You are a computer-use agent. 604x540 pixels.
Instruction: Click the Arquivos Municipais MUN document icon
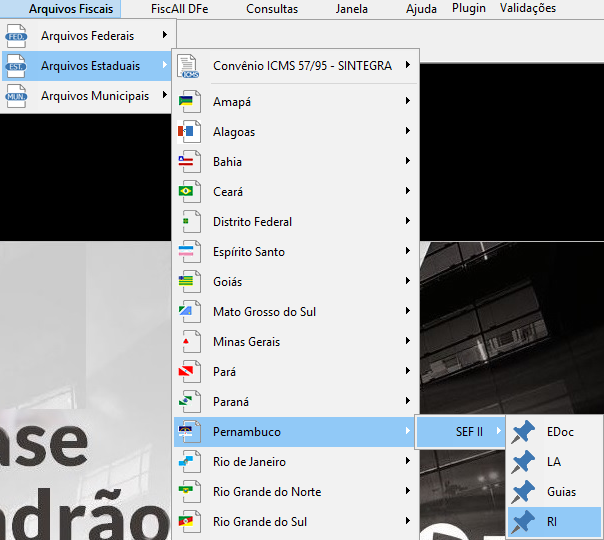[16, 96]
